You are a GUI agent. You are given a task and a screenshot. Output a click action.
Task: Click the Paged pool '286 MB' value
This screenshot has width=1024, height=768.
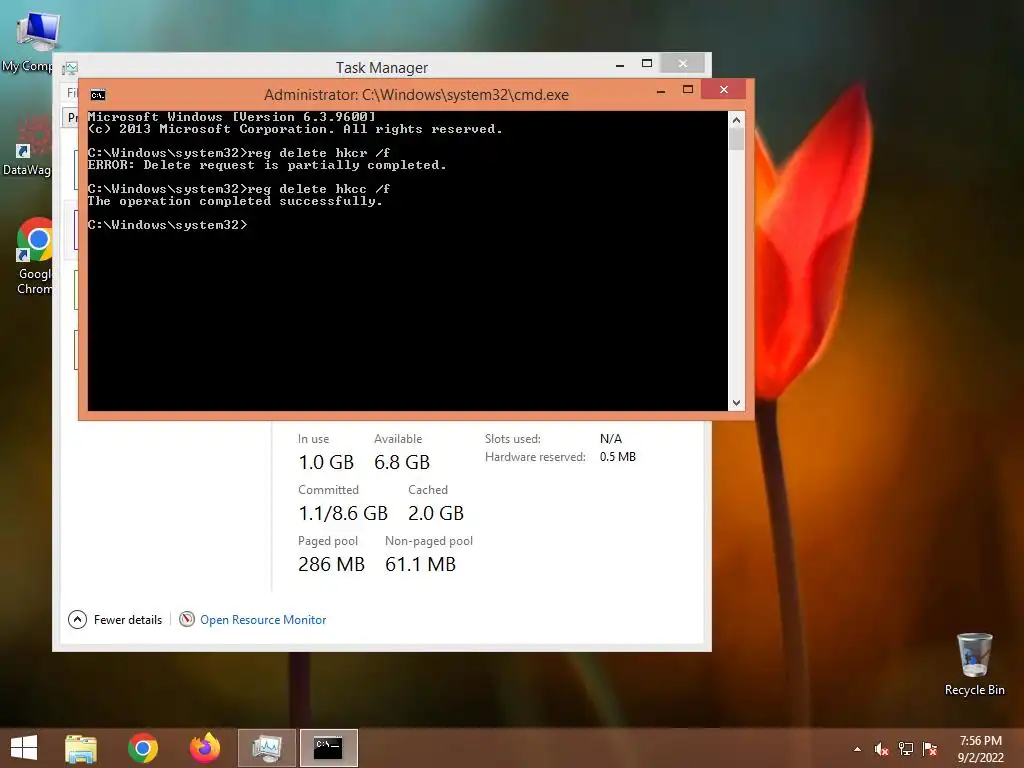[331, 564]
